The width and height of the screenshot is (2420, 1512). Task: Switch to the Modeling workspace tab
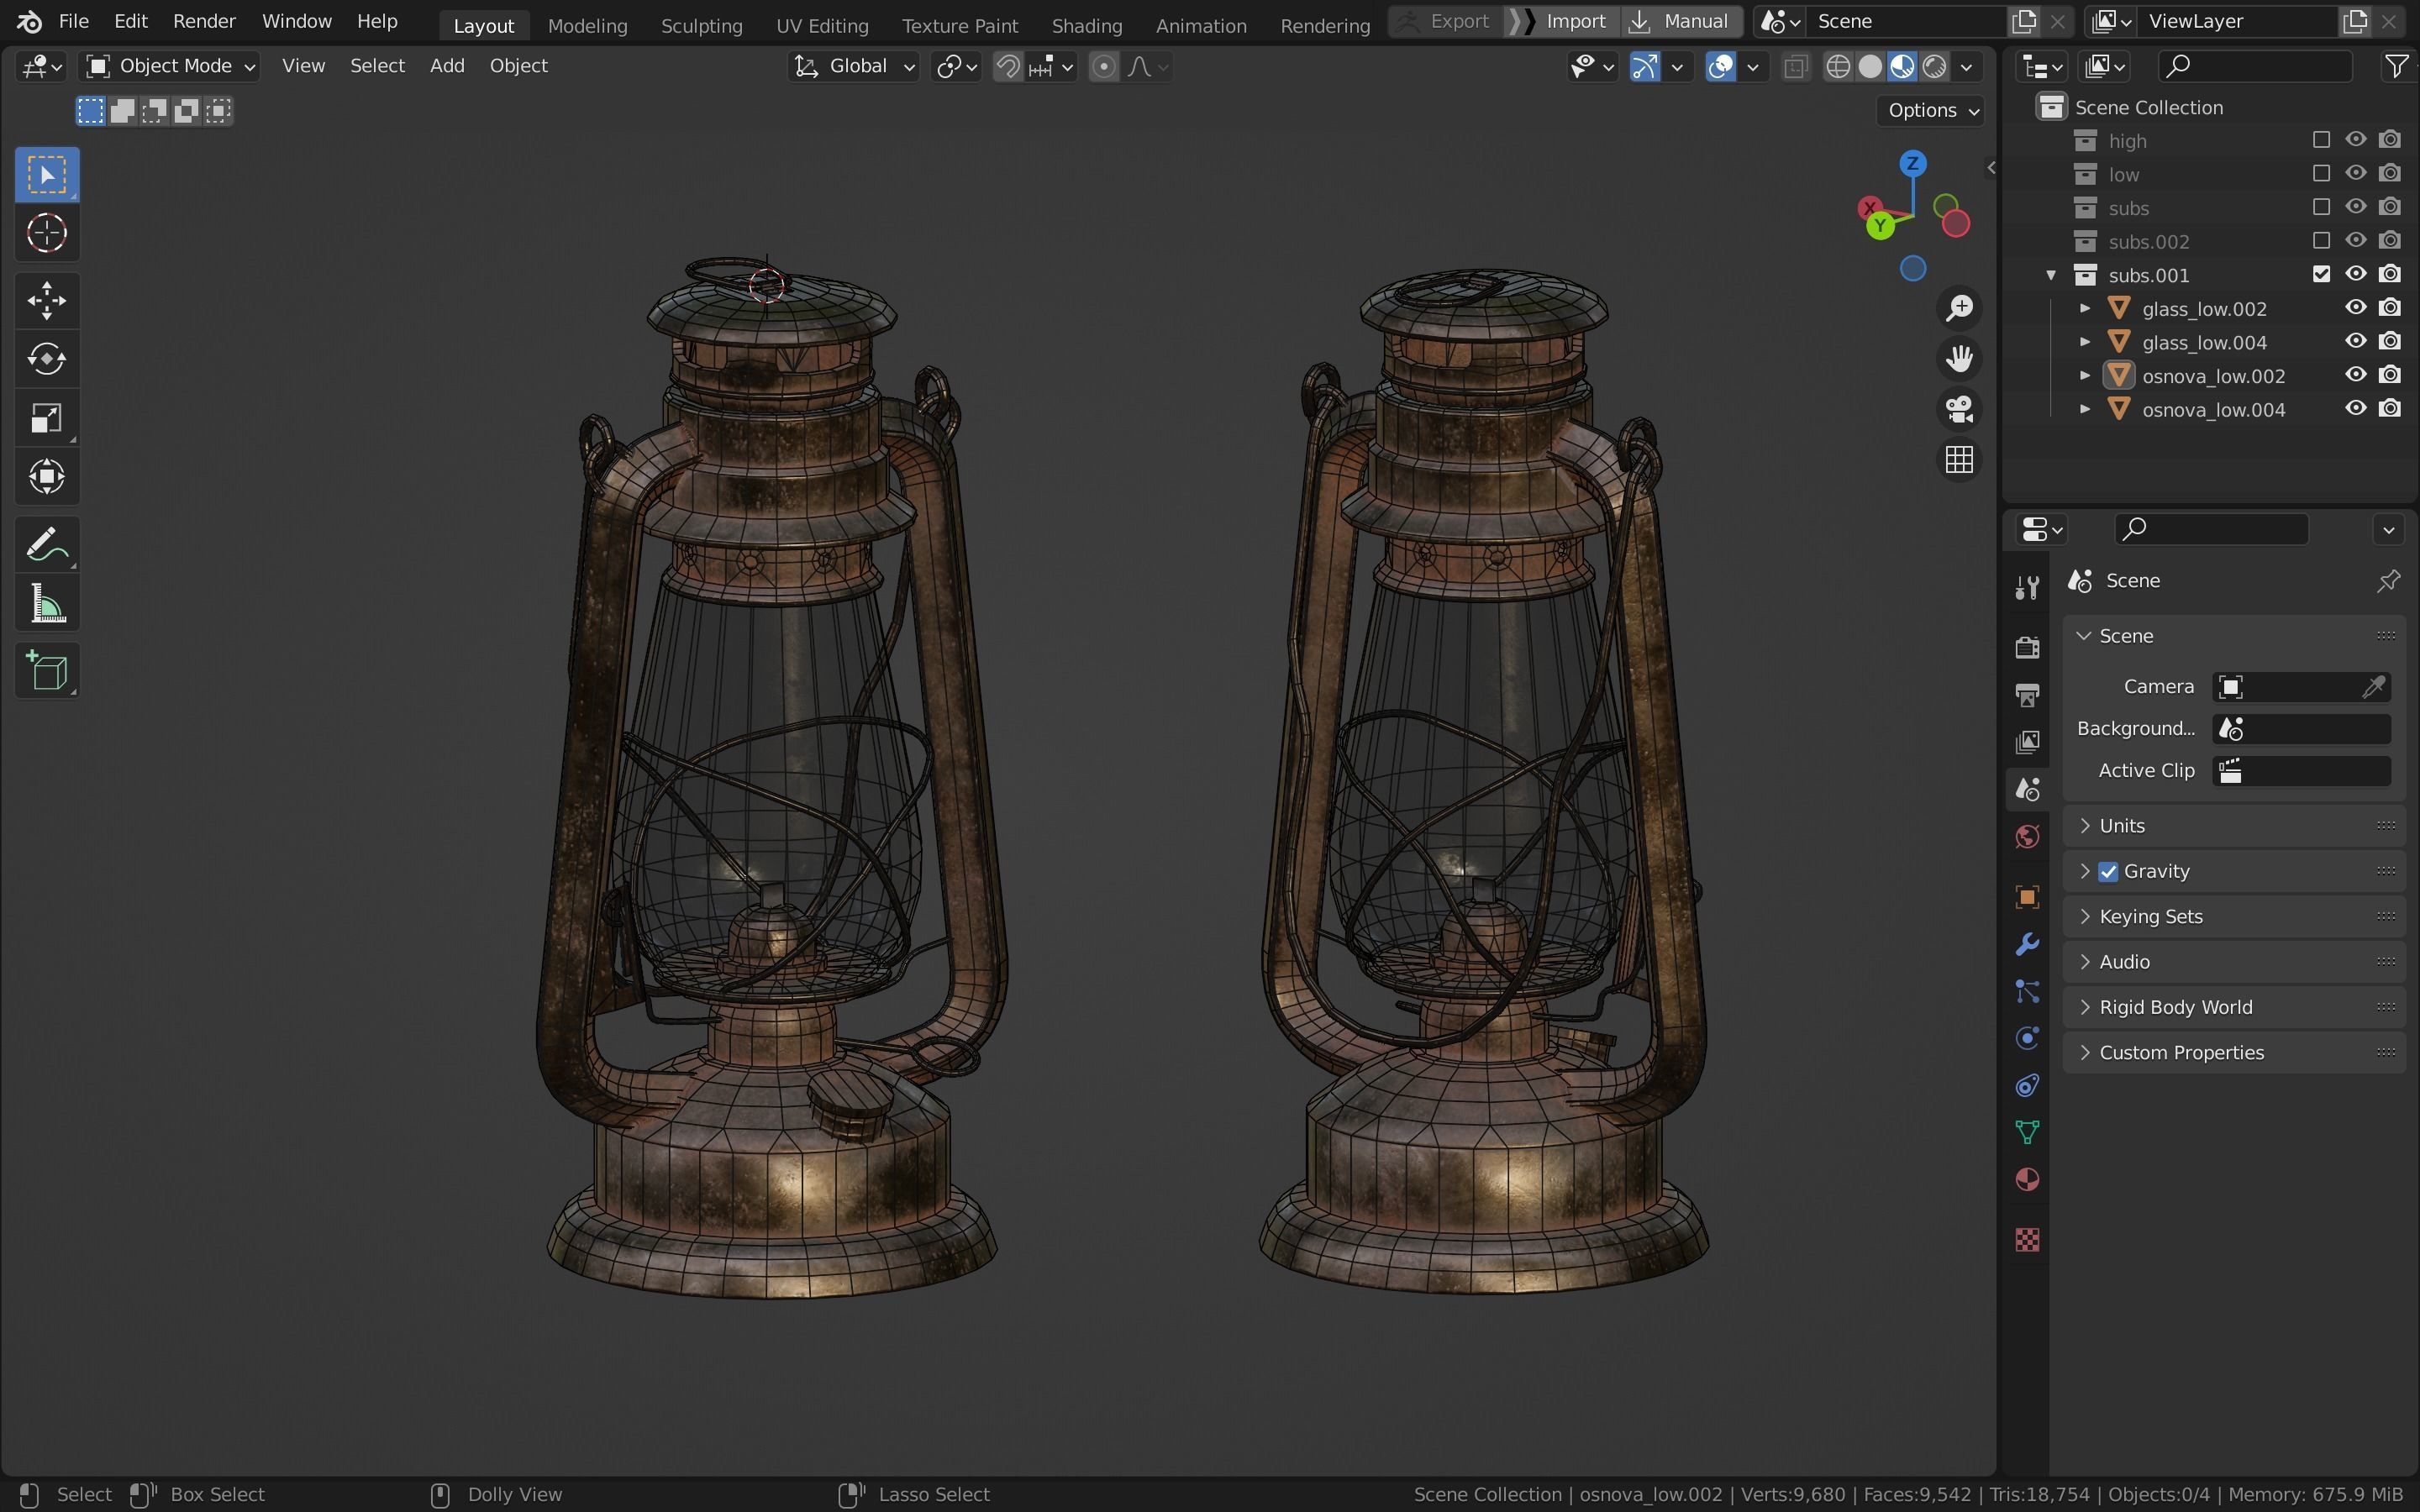tap(587, 25)
